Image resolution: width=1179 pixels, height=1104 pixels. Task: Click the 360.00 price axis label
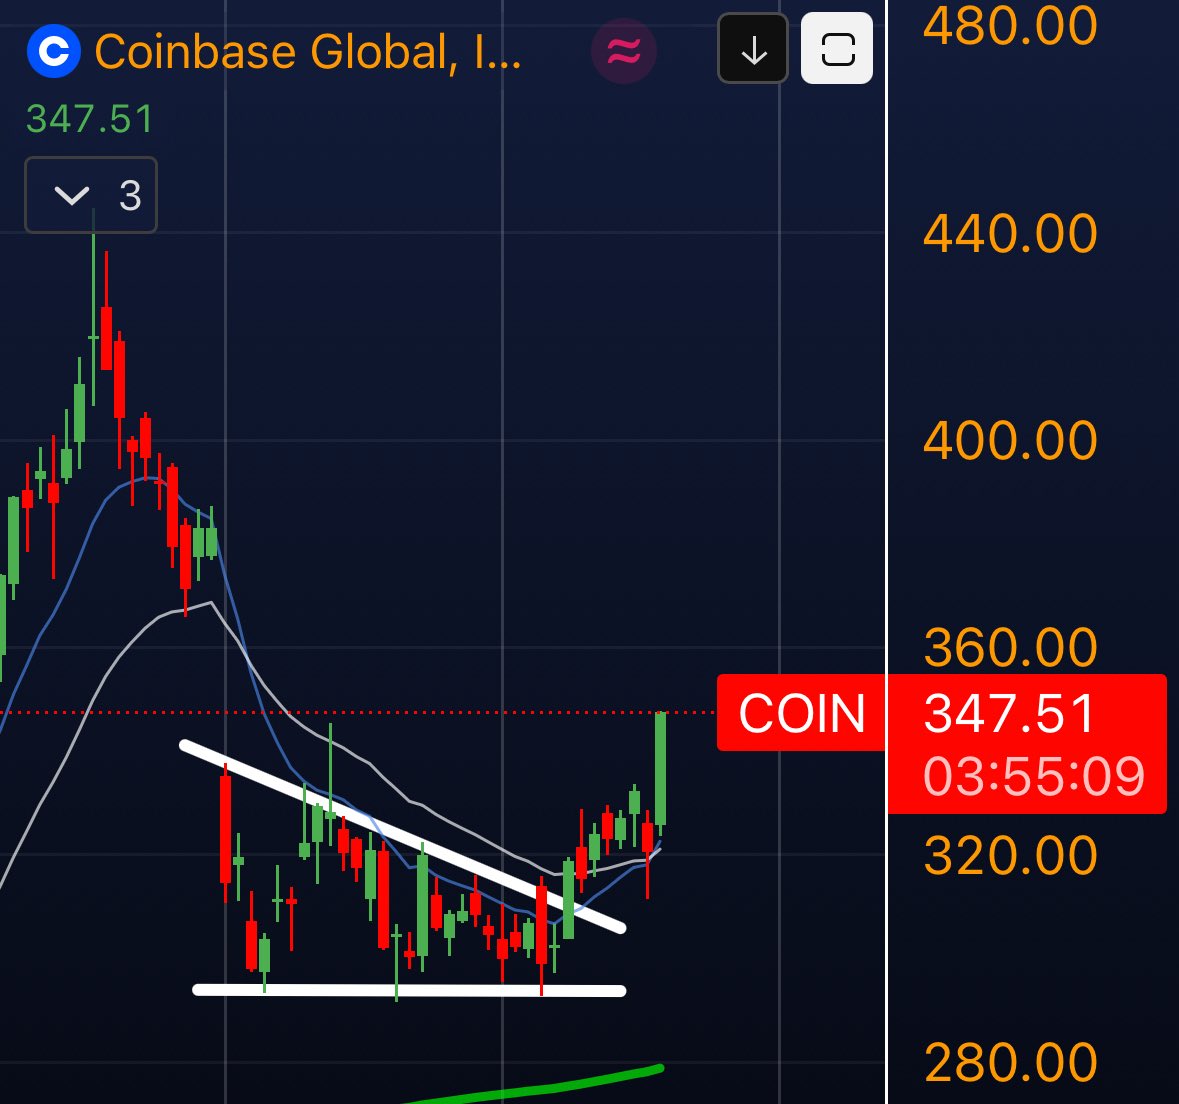click(x=1010, y=647)
